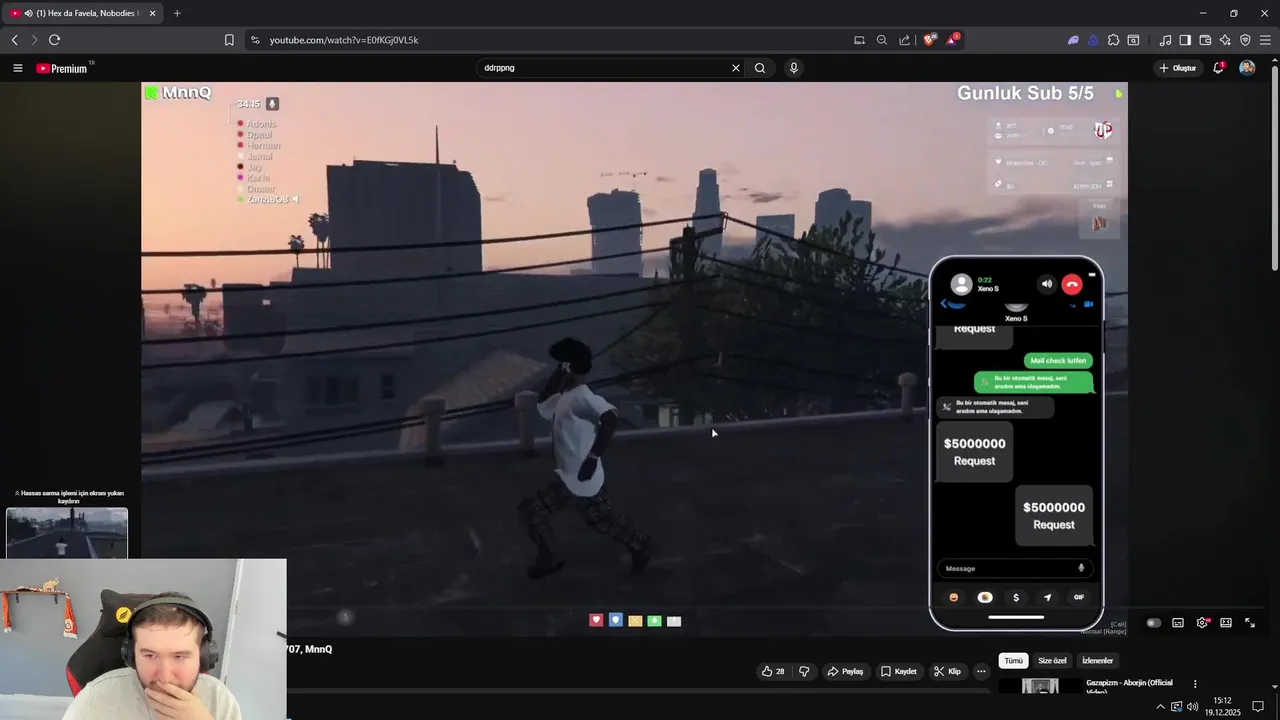Select the Size özel filter chip

[1052, 661]
